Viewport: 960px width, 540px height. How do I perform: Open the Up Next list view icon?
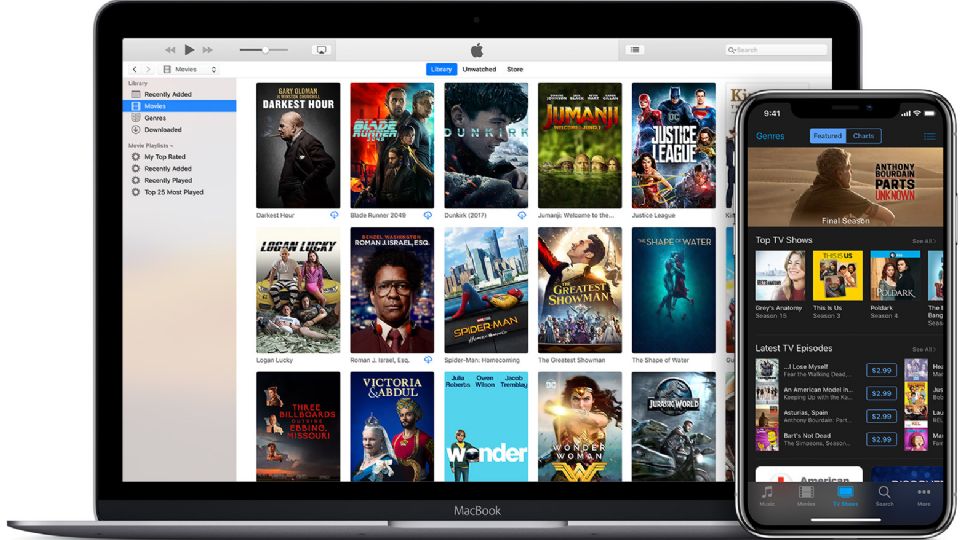coord(635,49)
